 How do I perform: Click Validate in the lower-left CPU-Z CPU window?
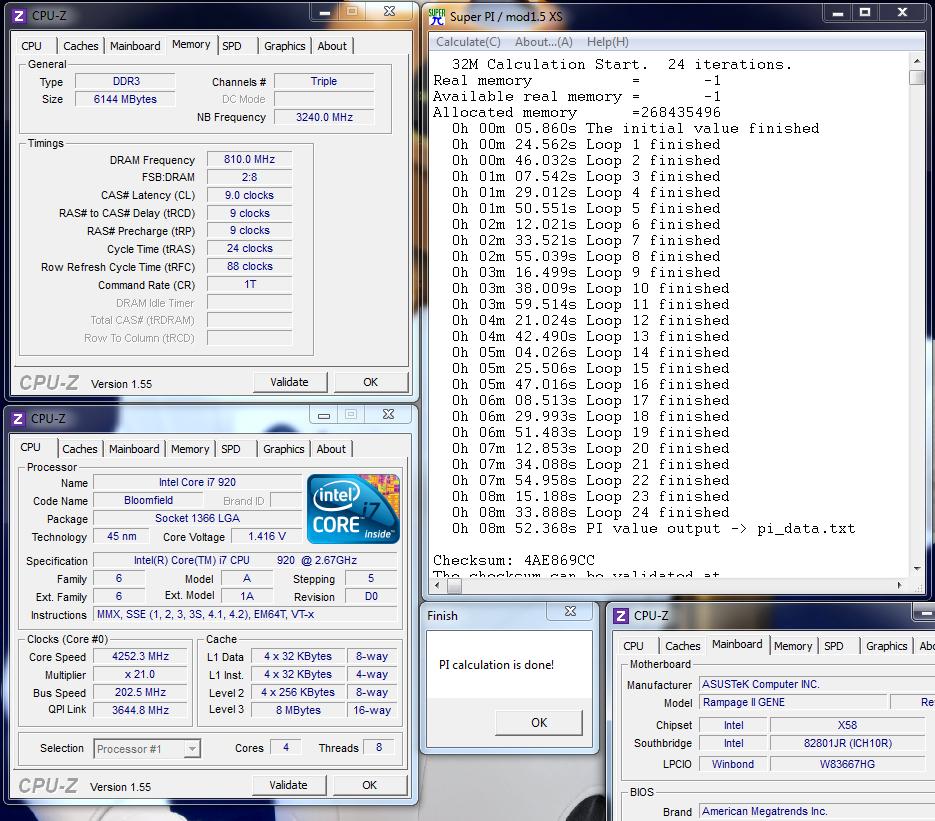[x=289, y=785]
